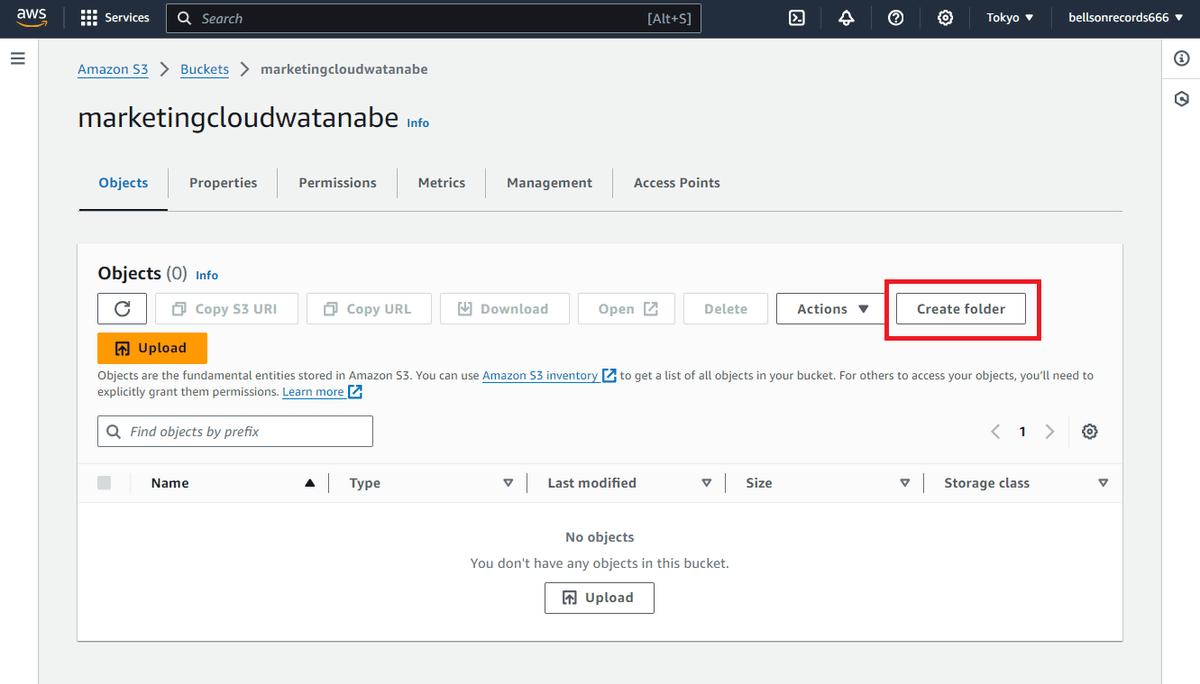Open the Permissions tab
Screen dimensions: 1200x684
coord(338,183)
